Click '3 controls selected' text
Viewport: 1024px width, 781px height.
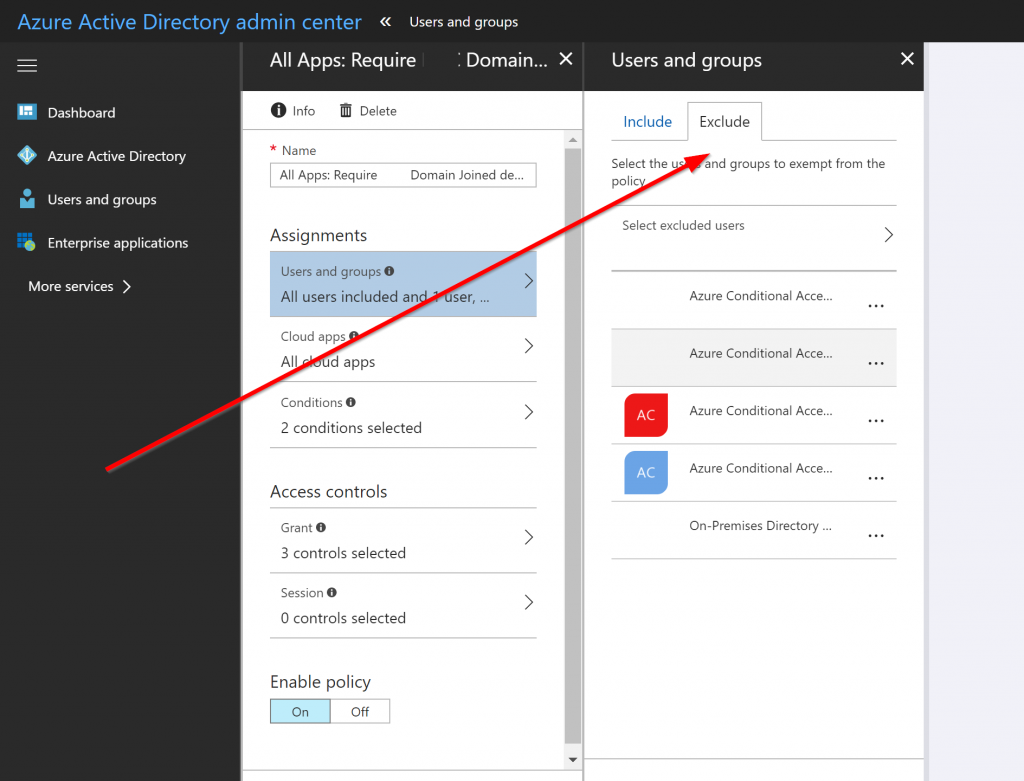(x=343, y=553)
